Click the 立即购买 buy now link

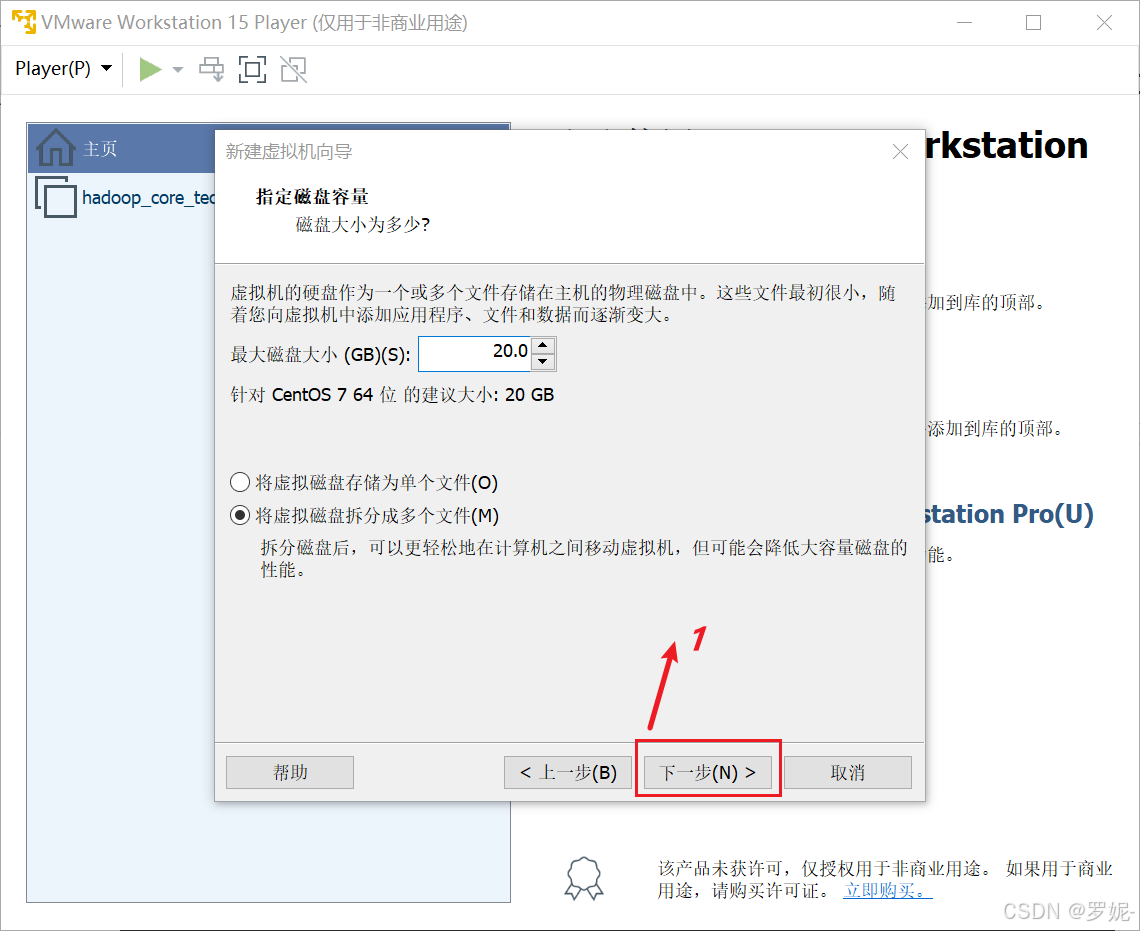[x=887, y=890]
